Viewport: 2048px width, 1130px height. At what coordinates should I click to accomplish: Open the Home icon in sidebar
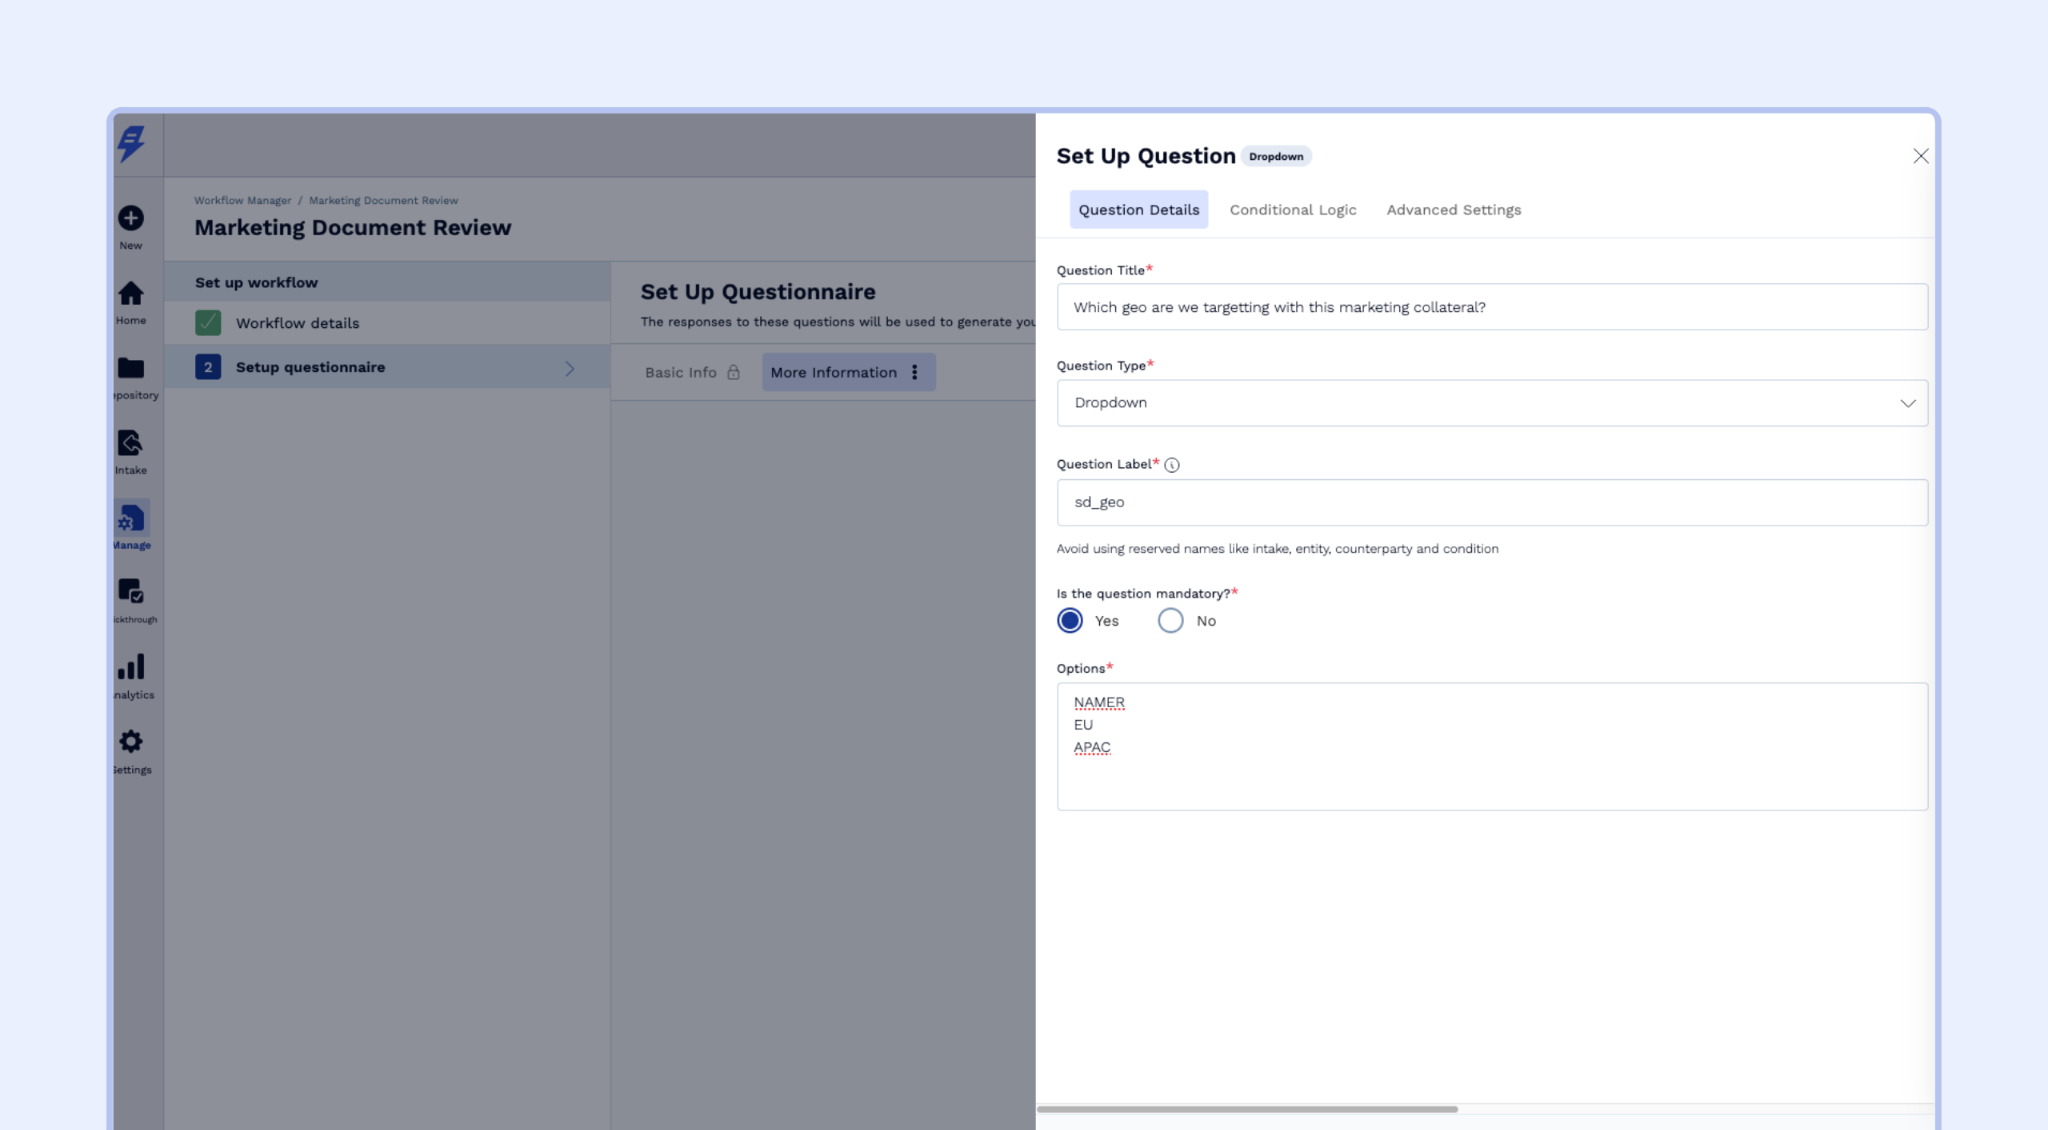click(x=131, y=293)
